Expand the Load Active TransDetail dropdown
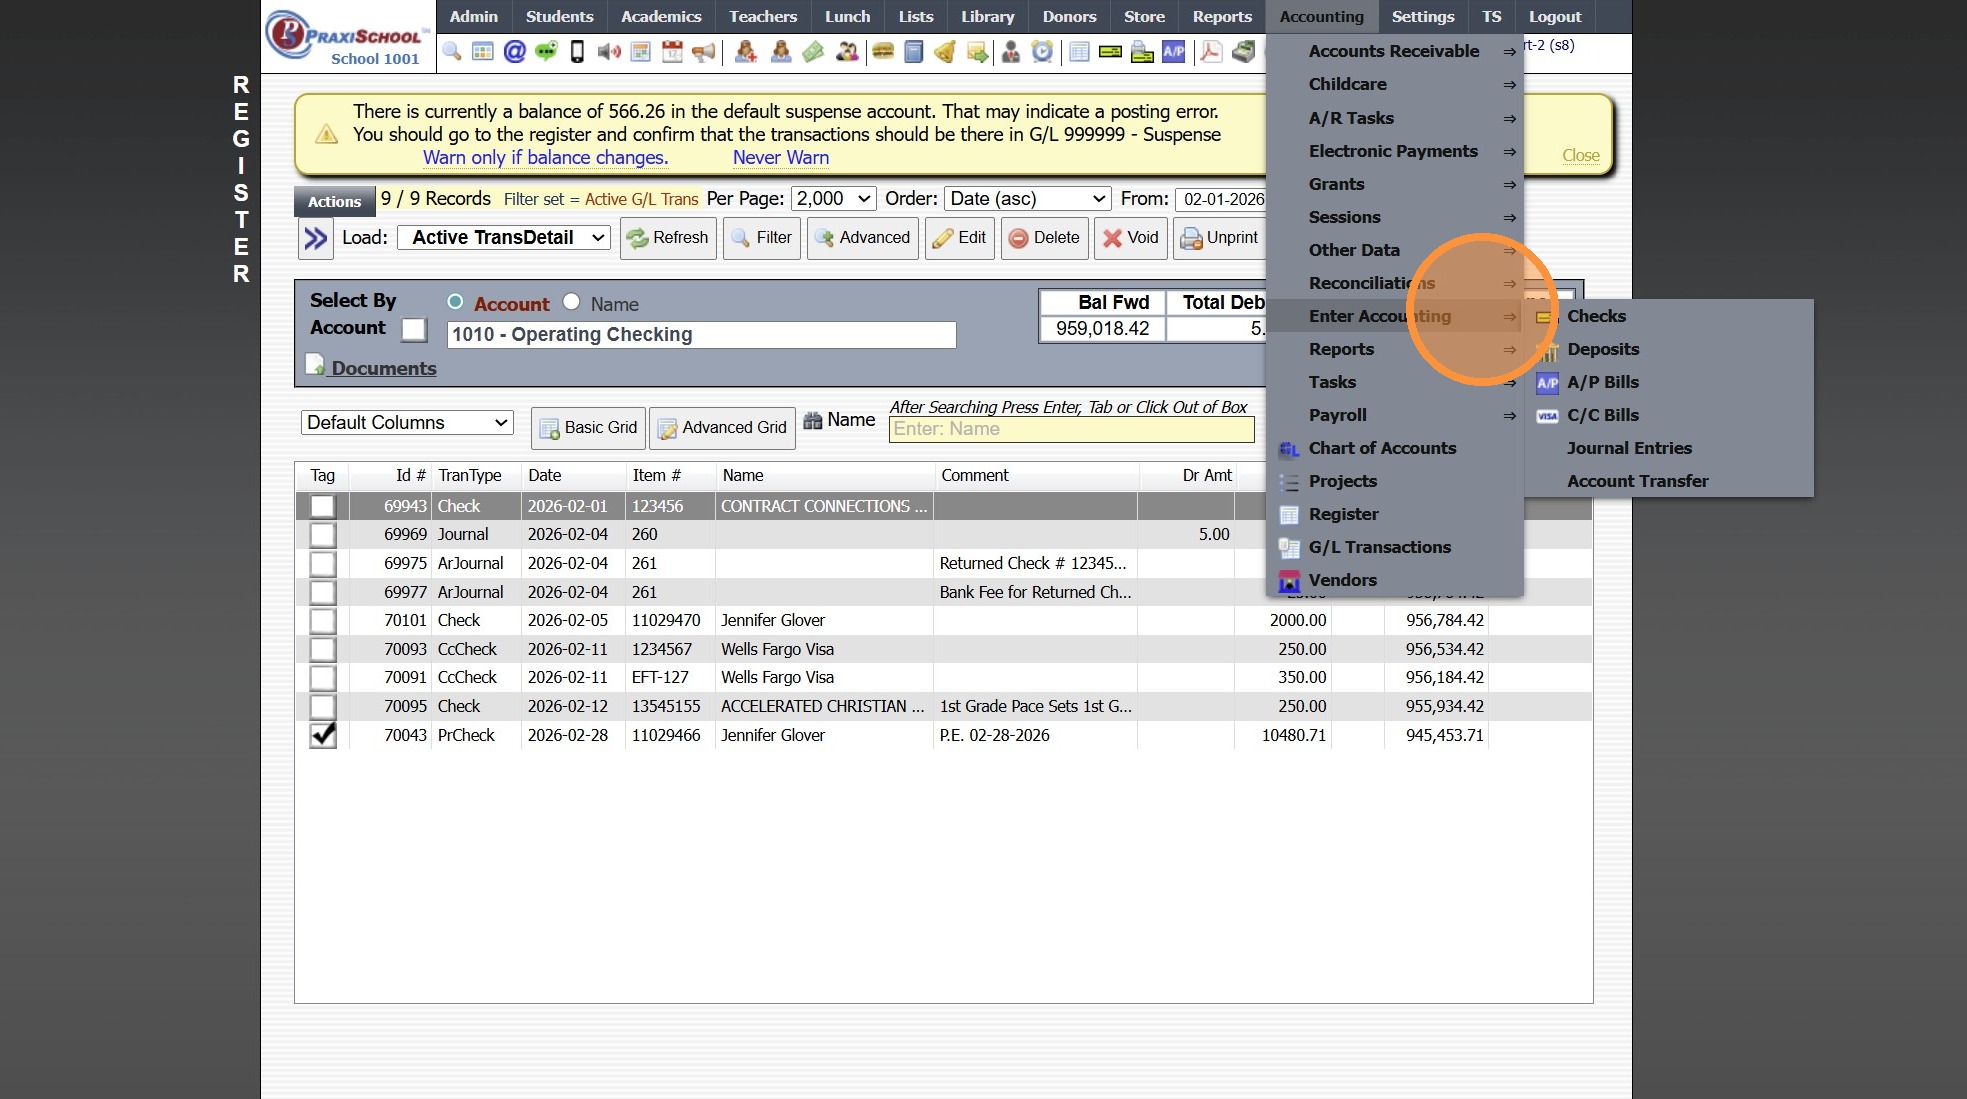1967x1099 pixels. [x=503, y=238]
